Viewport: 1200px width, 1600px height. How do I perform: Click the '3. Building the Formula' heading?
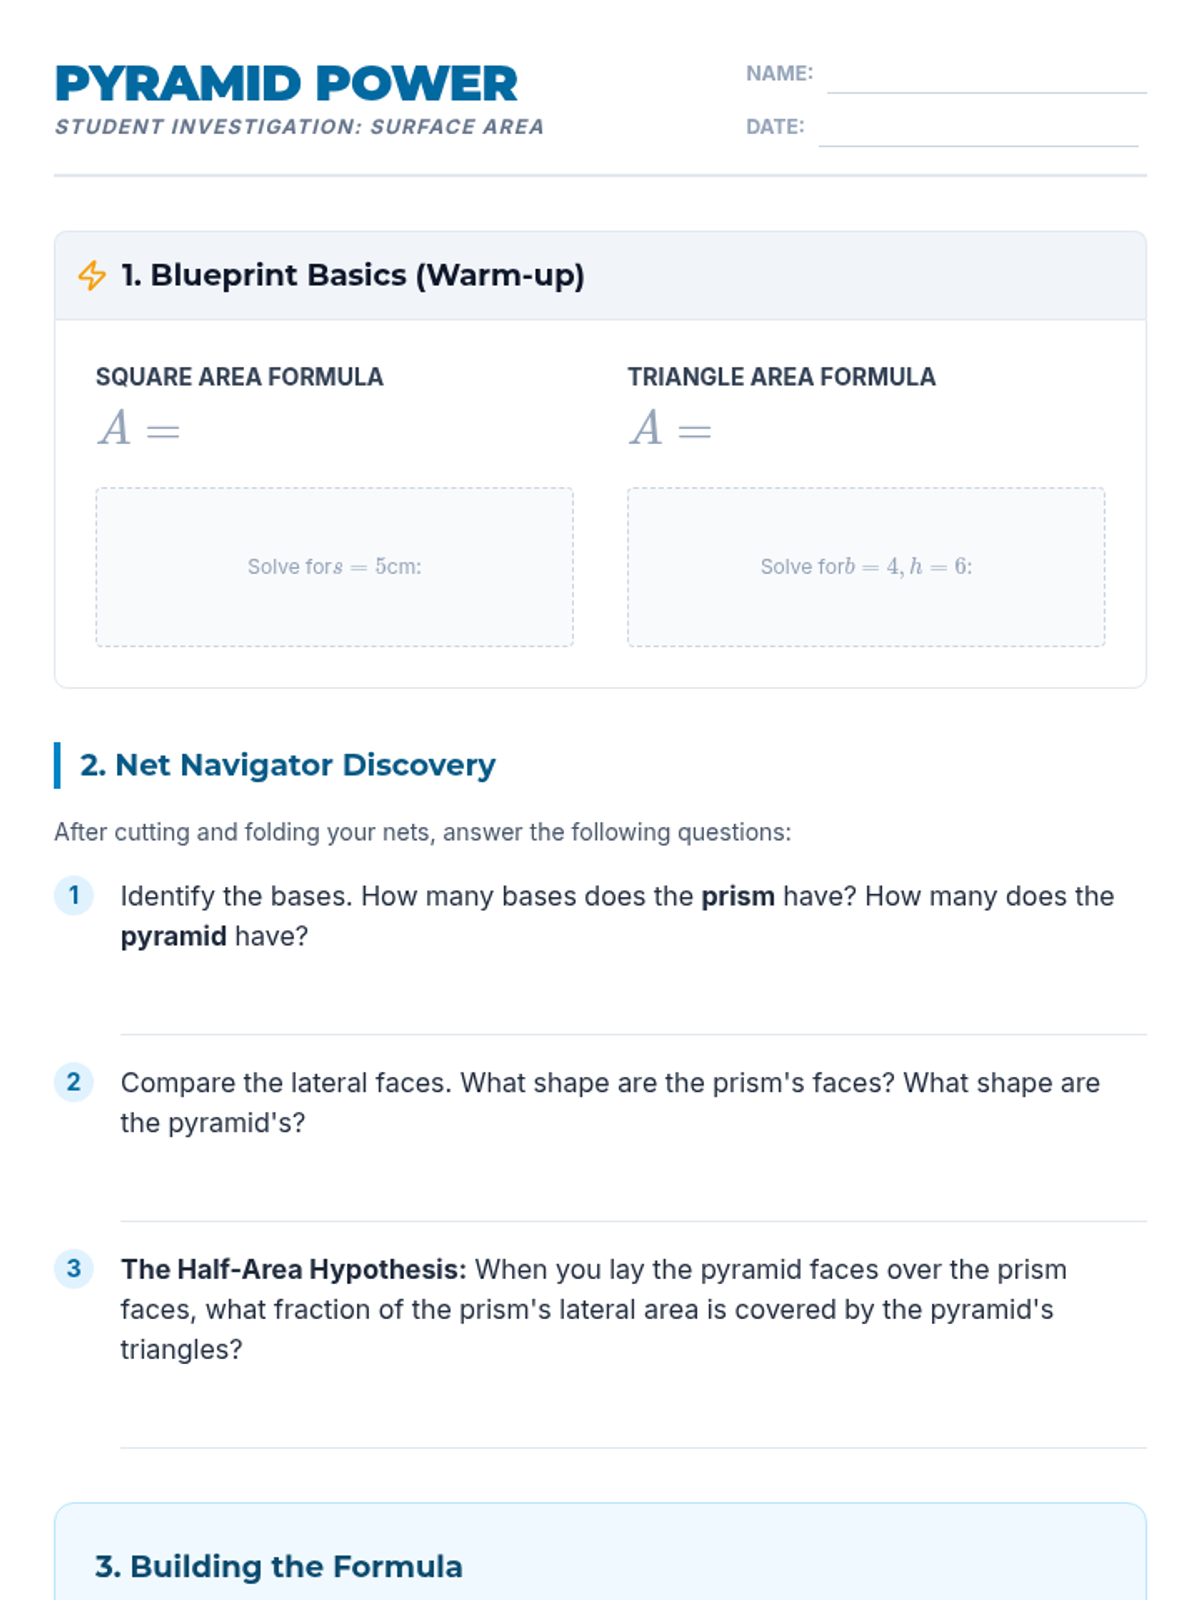[279, 1566]
